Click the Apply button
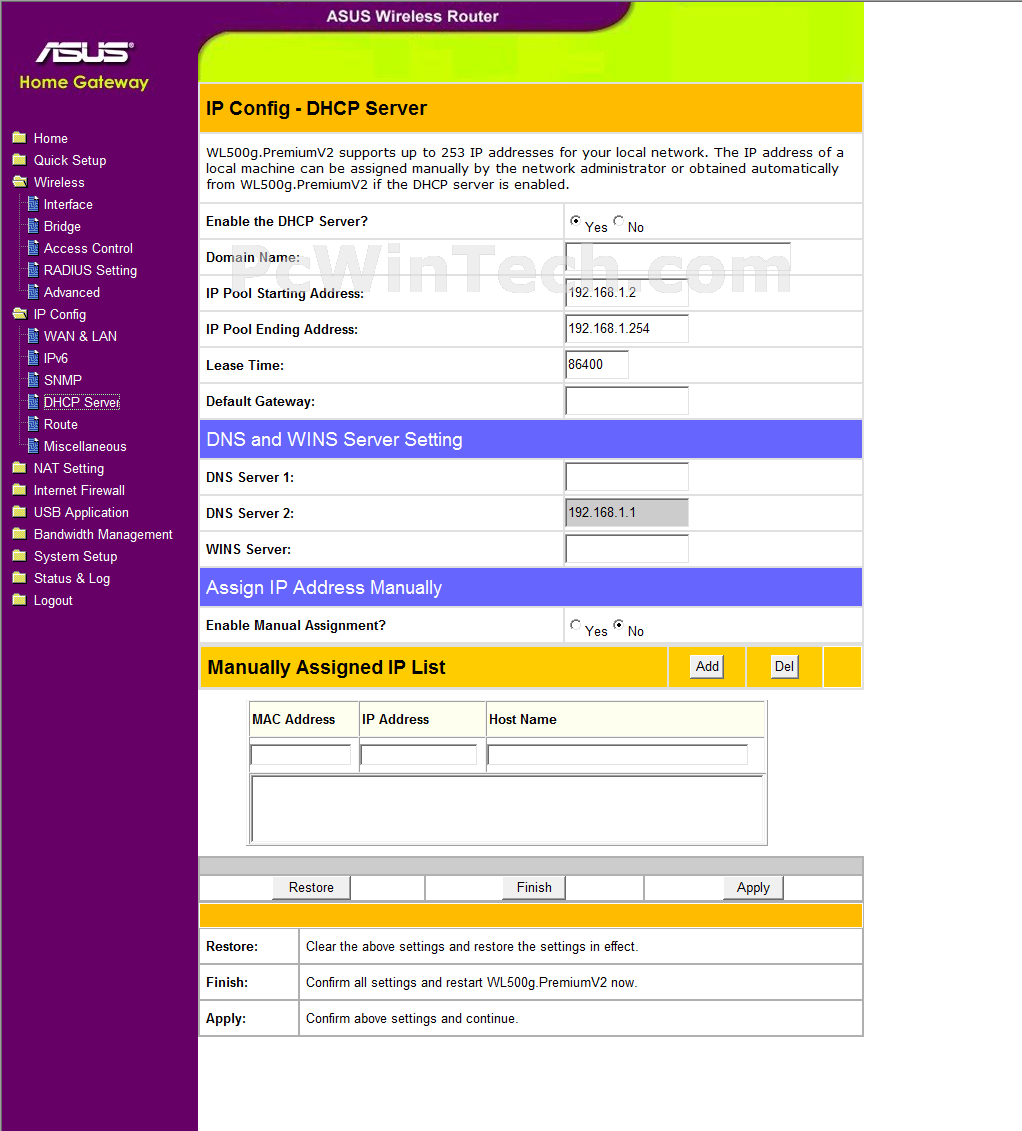The image size is (1022, 1131). click(x=753, y=887)
